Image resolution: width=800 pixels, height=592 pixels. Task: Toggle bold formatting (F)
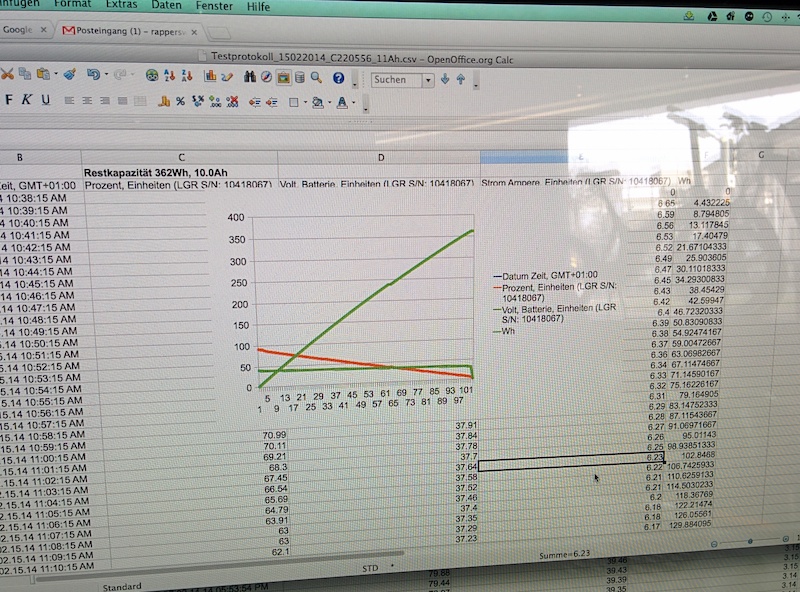(x=10, y=100)
